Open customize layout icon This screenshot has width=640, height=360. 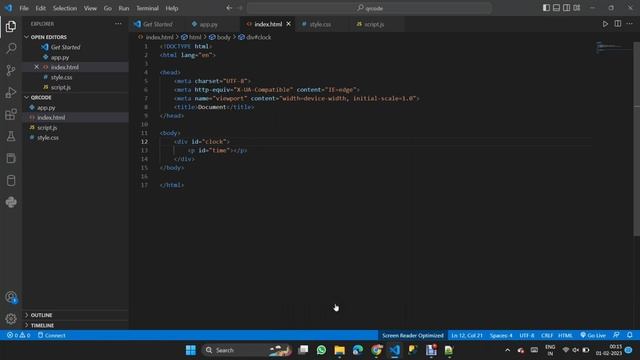[x=577, y=8]
